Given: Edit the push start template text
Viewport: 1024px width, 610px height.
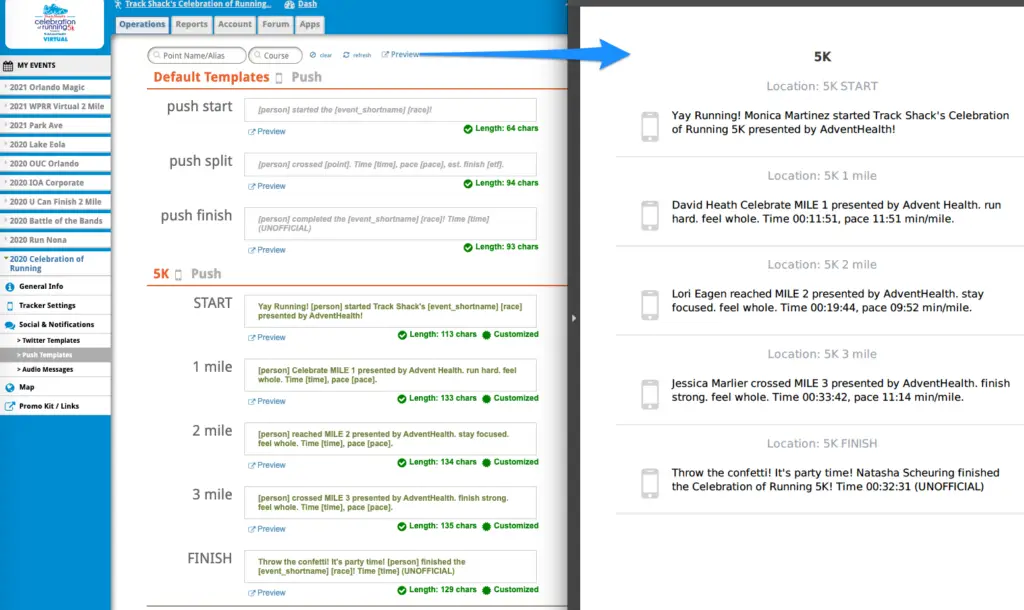Looking at the screenshot, I should pyautogui.click(x=391, y=110).
